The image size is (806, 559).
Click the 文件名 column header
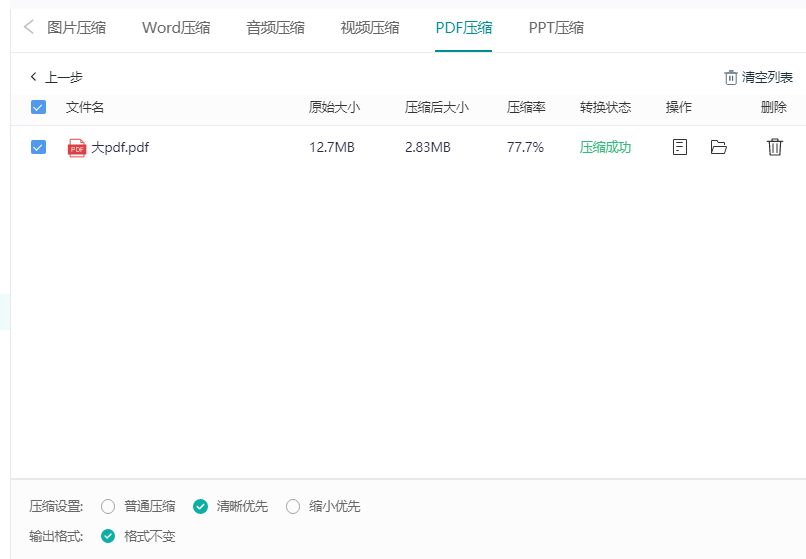85,107
